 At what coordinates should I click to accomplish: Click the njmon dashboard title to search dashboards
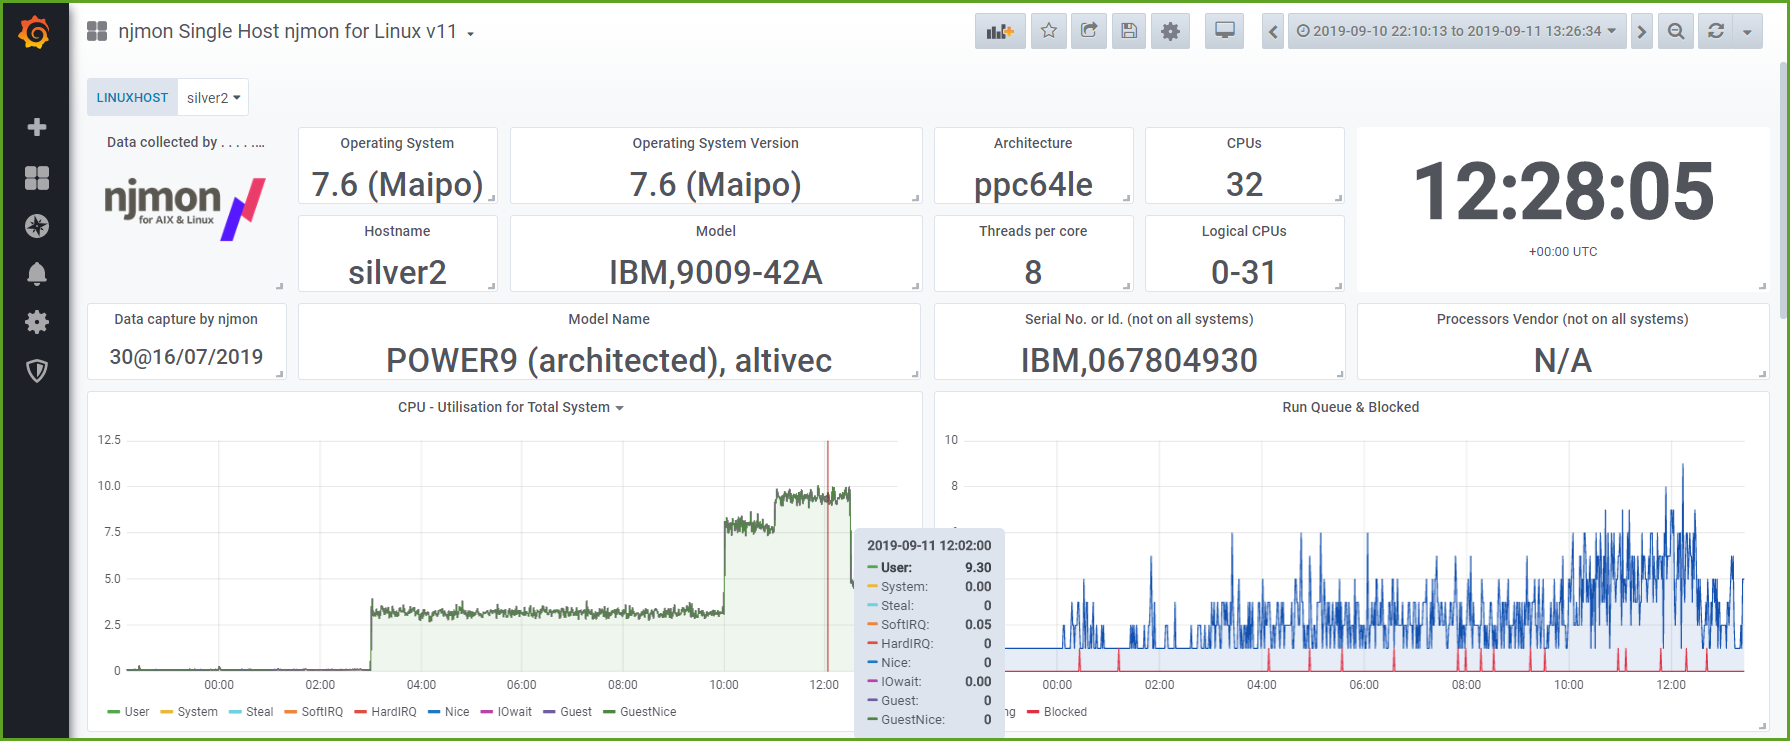pos(287,31)
